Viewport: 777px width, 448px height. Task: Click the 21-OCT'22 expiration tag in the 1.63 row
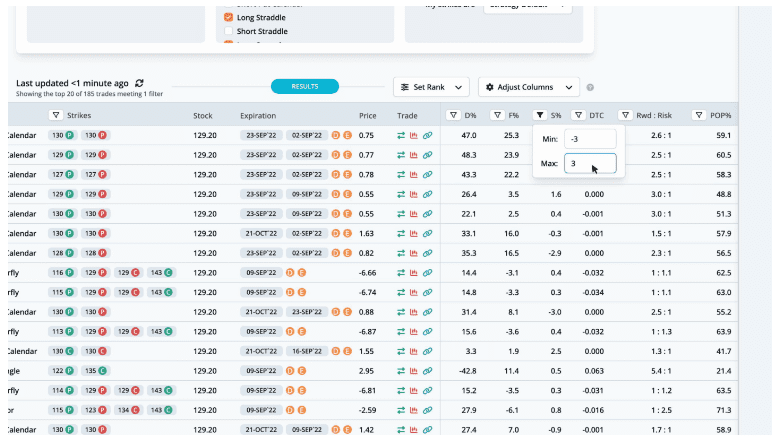[262, 233]
